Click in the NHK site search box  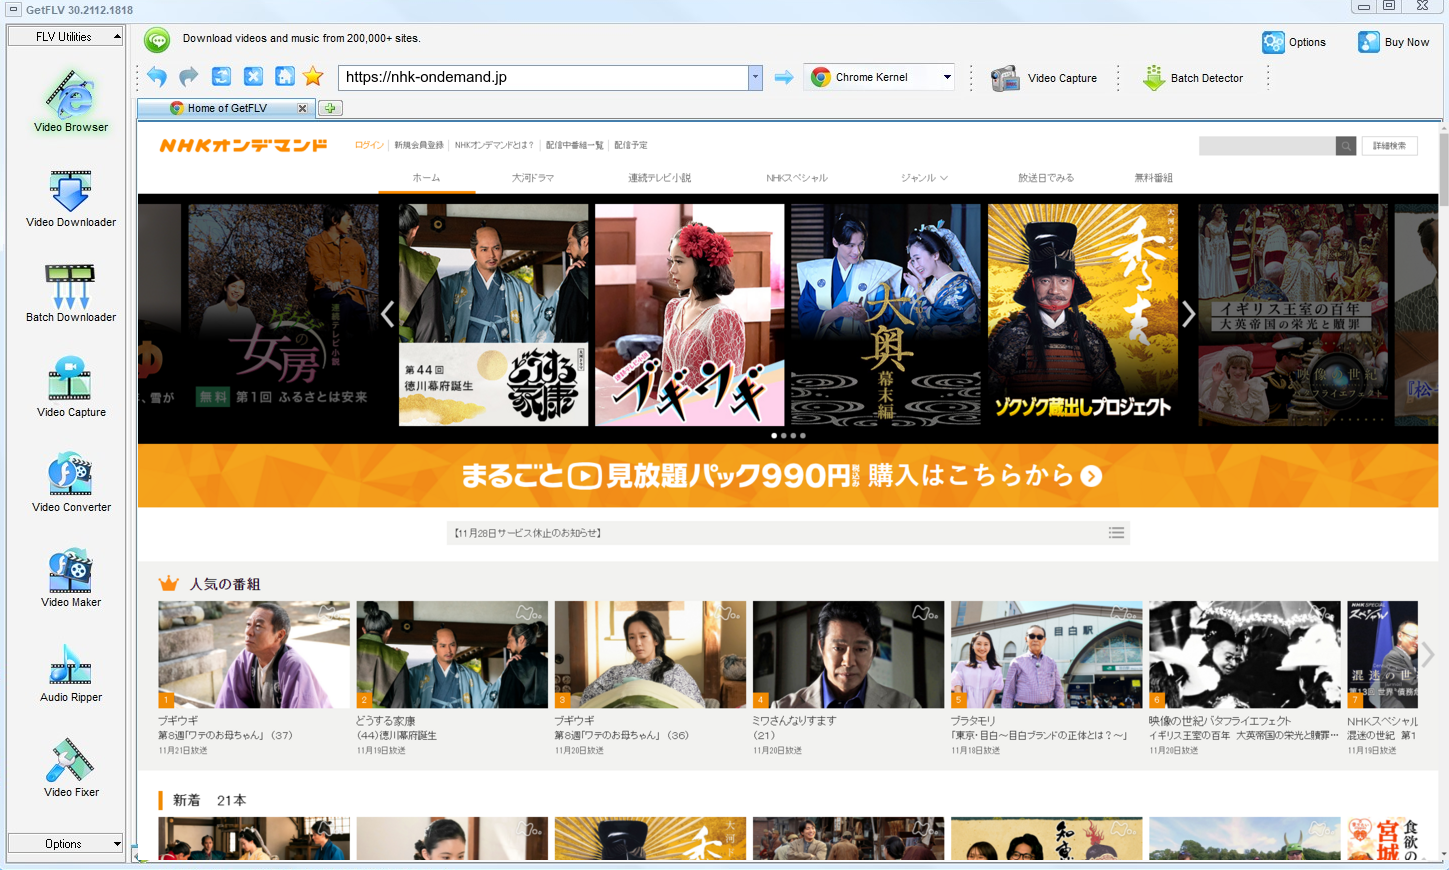1267,146
